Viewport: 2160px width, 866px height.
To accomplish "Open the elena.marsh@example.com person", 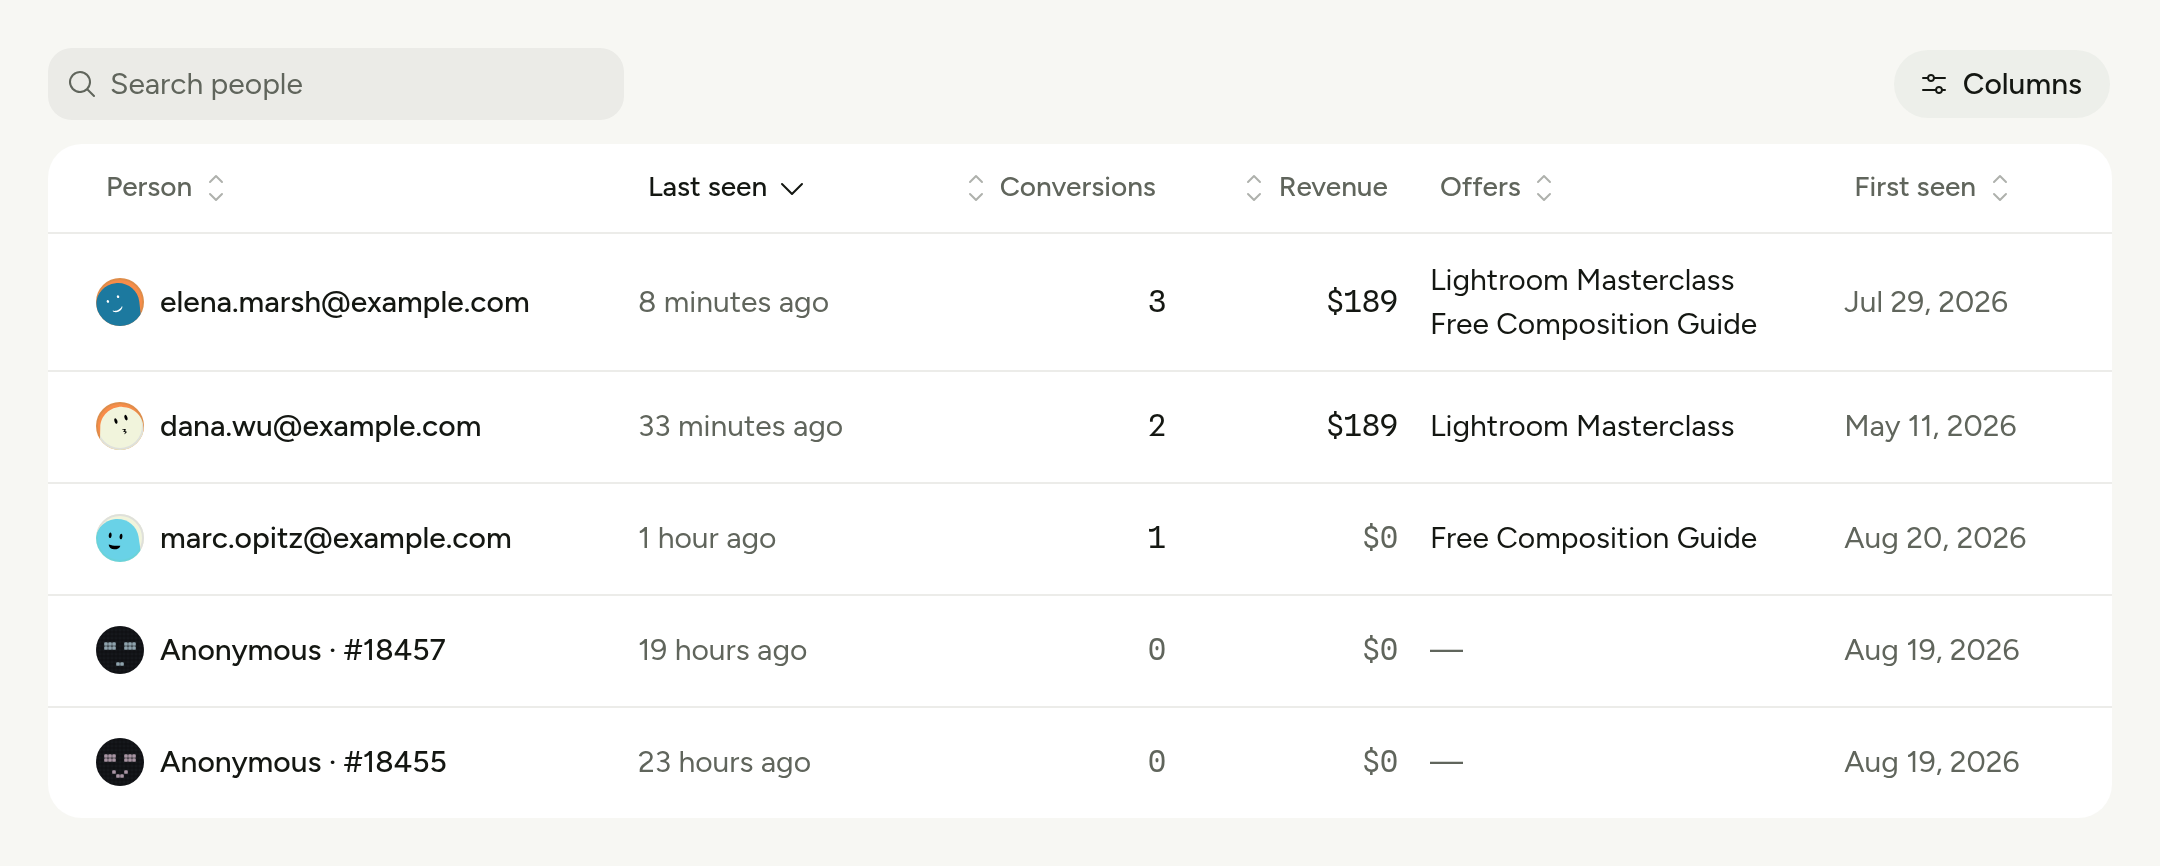I will pyautogui.click(x=344, y=302).
